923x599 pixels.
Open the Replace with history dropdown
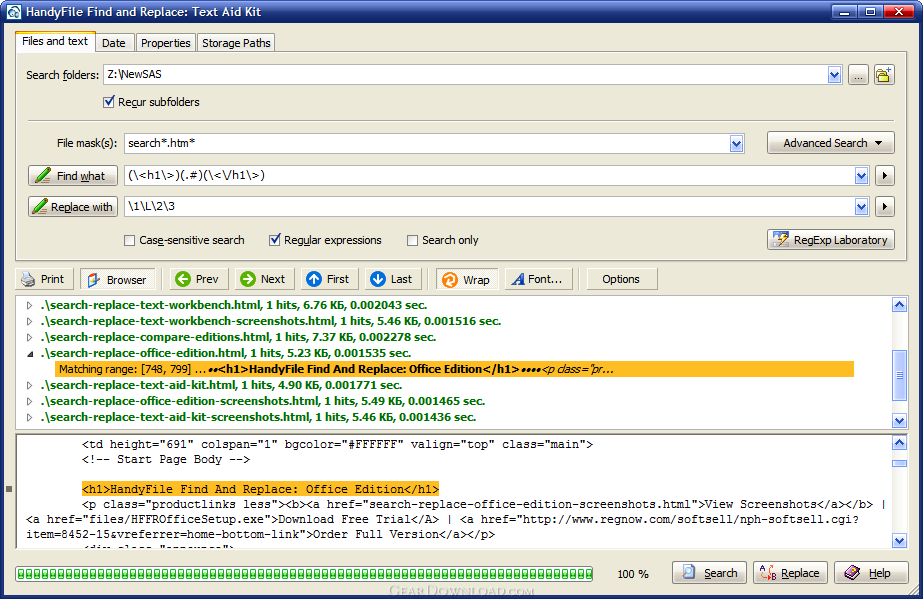pos(861,207)
